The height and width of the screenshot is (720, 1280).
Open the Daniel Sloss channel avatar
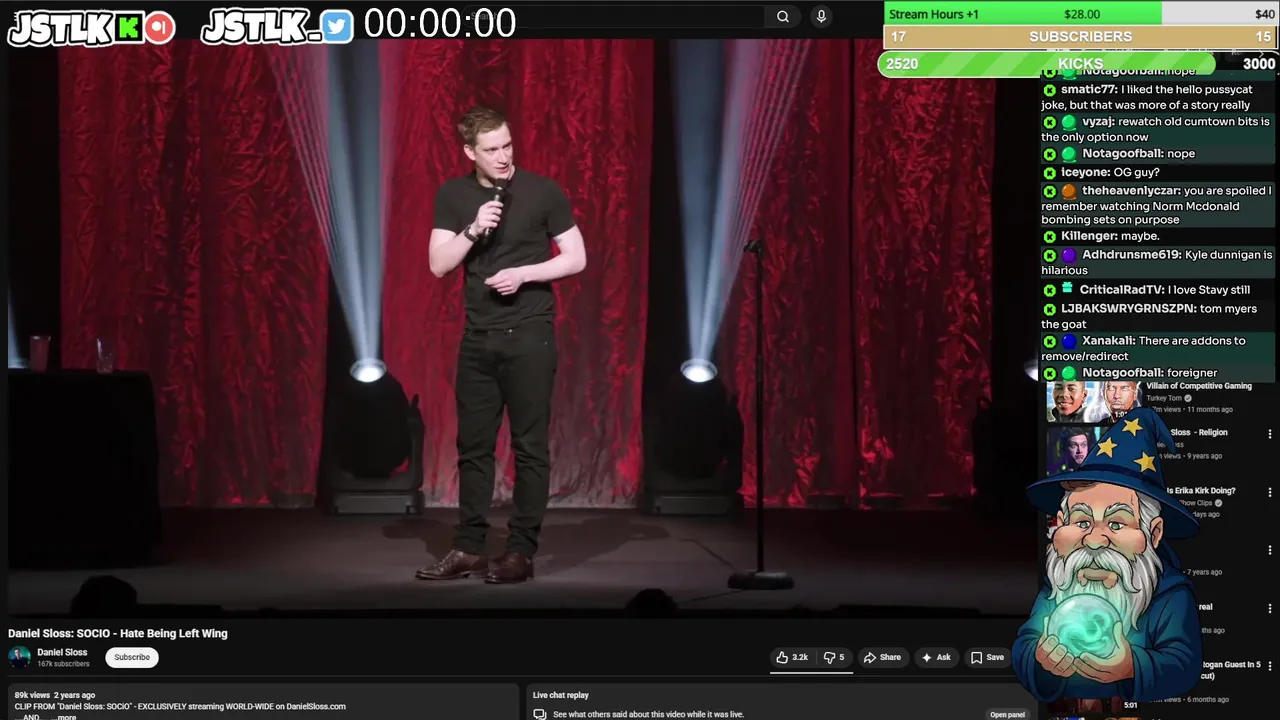tap(19, 657)
